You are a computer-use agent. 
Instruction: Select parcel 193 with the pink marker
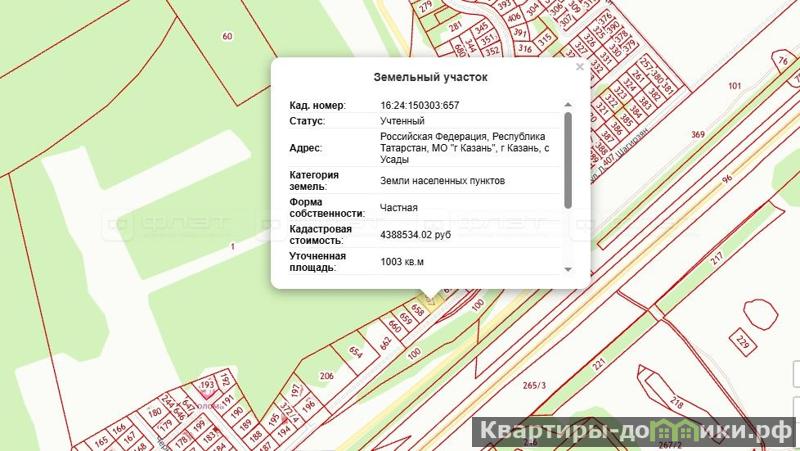(x=208, y=384)
